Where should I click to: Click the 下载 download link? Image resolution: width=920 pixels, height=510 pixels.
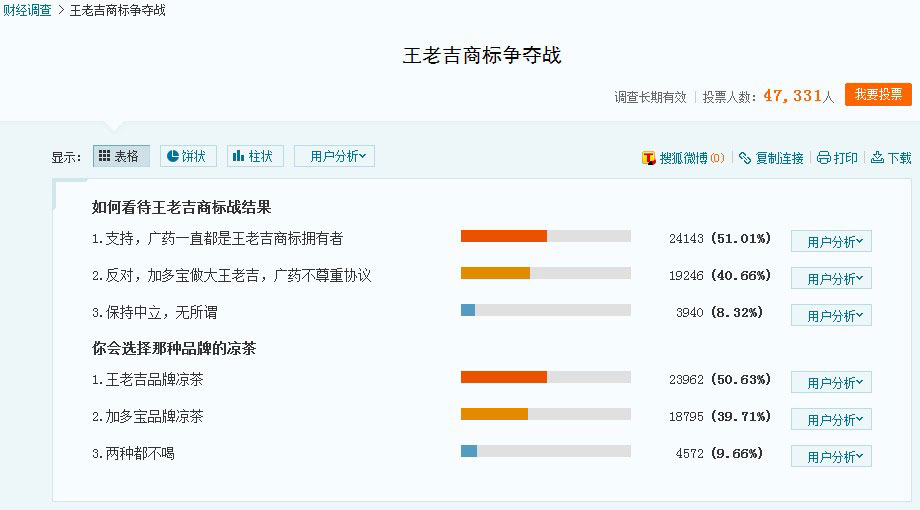point(899,158)
